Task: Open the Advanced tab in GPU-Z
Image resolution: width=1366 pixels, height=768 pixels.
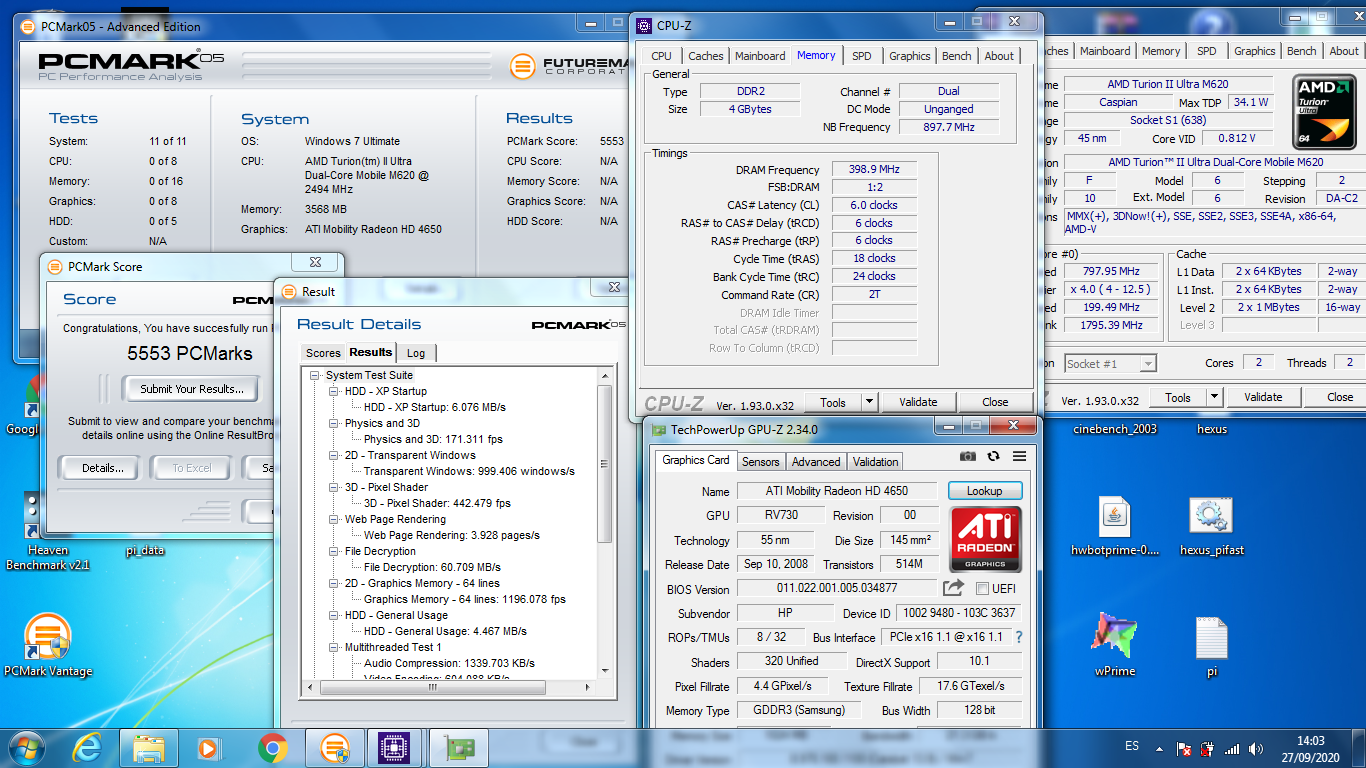Action: pyautogui.click(x=816, y=461)
